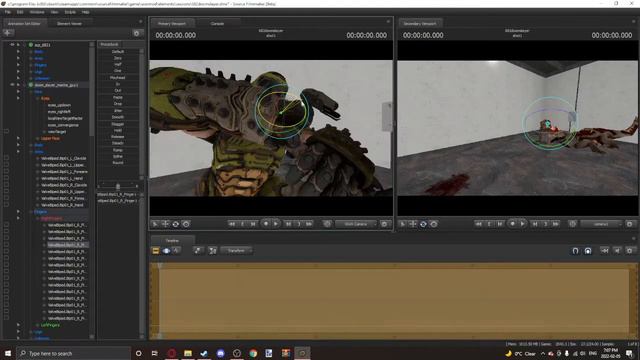Switch to the Motion Editor mode

tap(166, 251)
